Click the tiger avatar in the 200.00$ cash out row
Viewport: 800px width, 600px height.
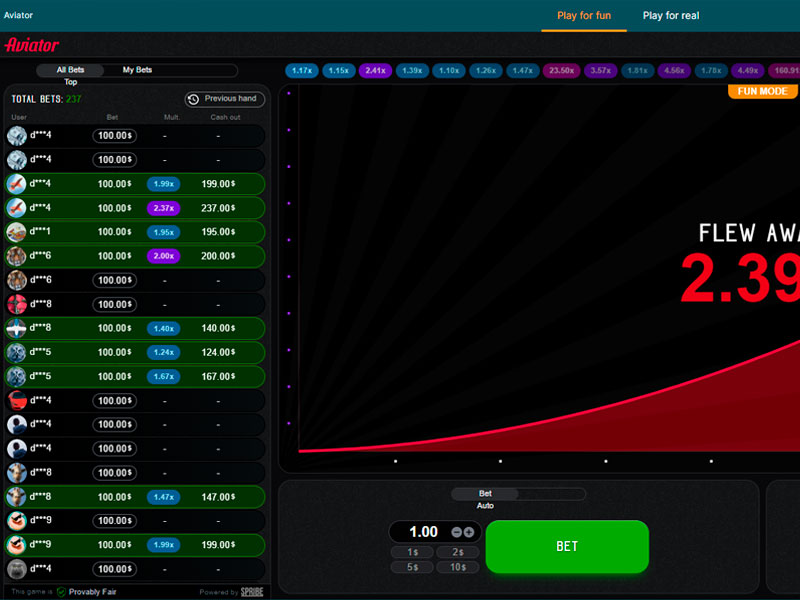click(x=17, y=256)
